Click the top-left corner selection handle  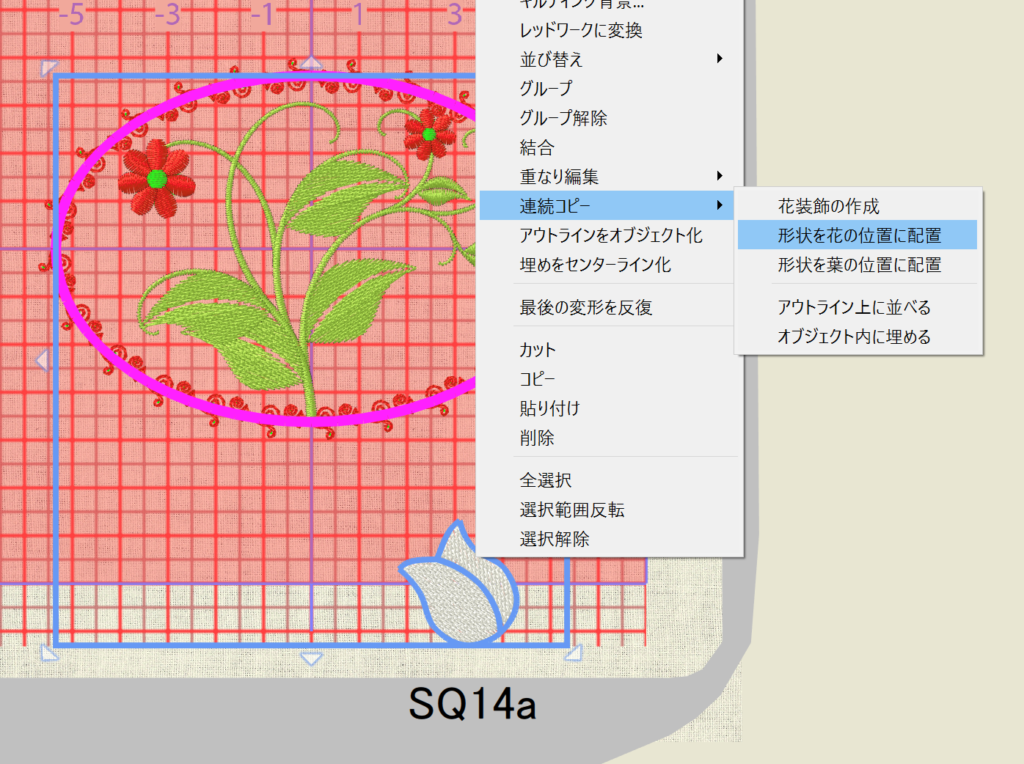click(47, 68)
